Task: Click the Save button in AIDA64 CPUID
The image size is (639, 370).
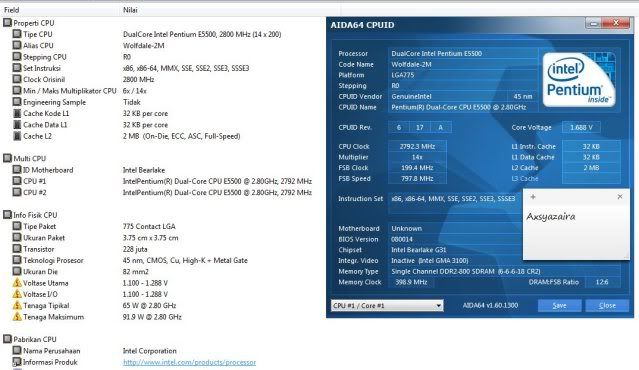Action: click(x=559, y=306)
